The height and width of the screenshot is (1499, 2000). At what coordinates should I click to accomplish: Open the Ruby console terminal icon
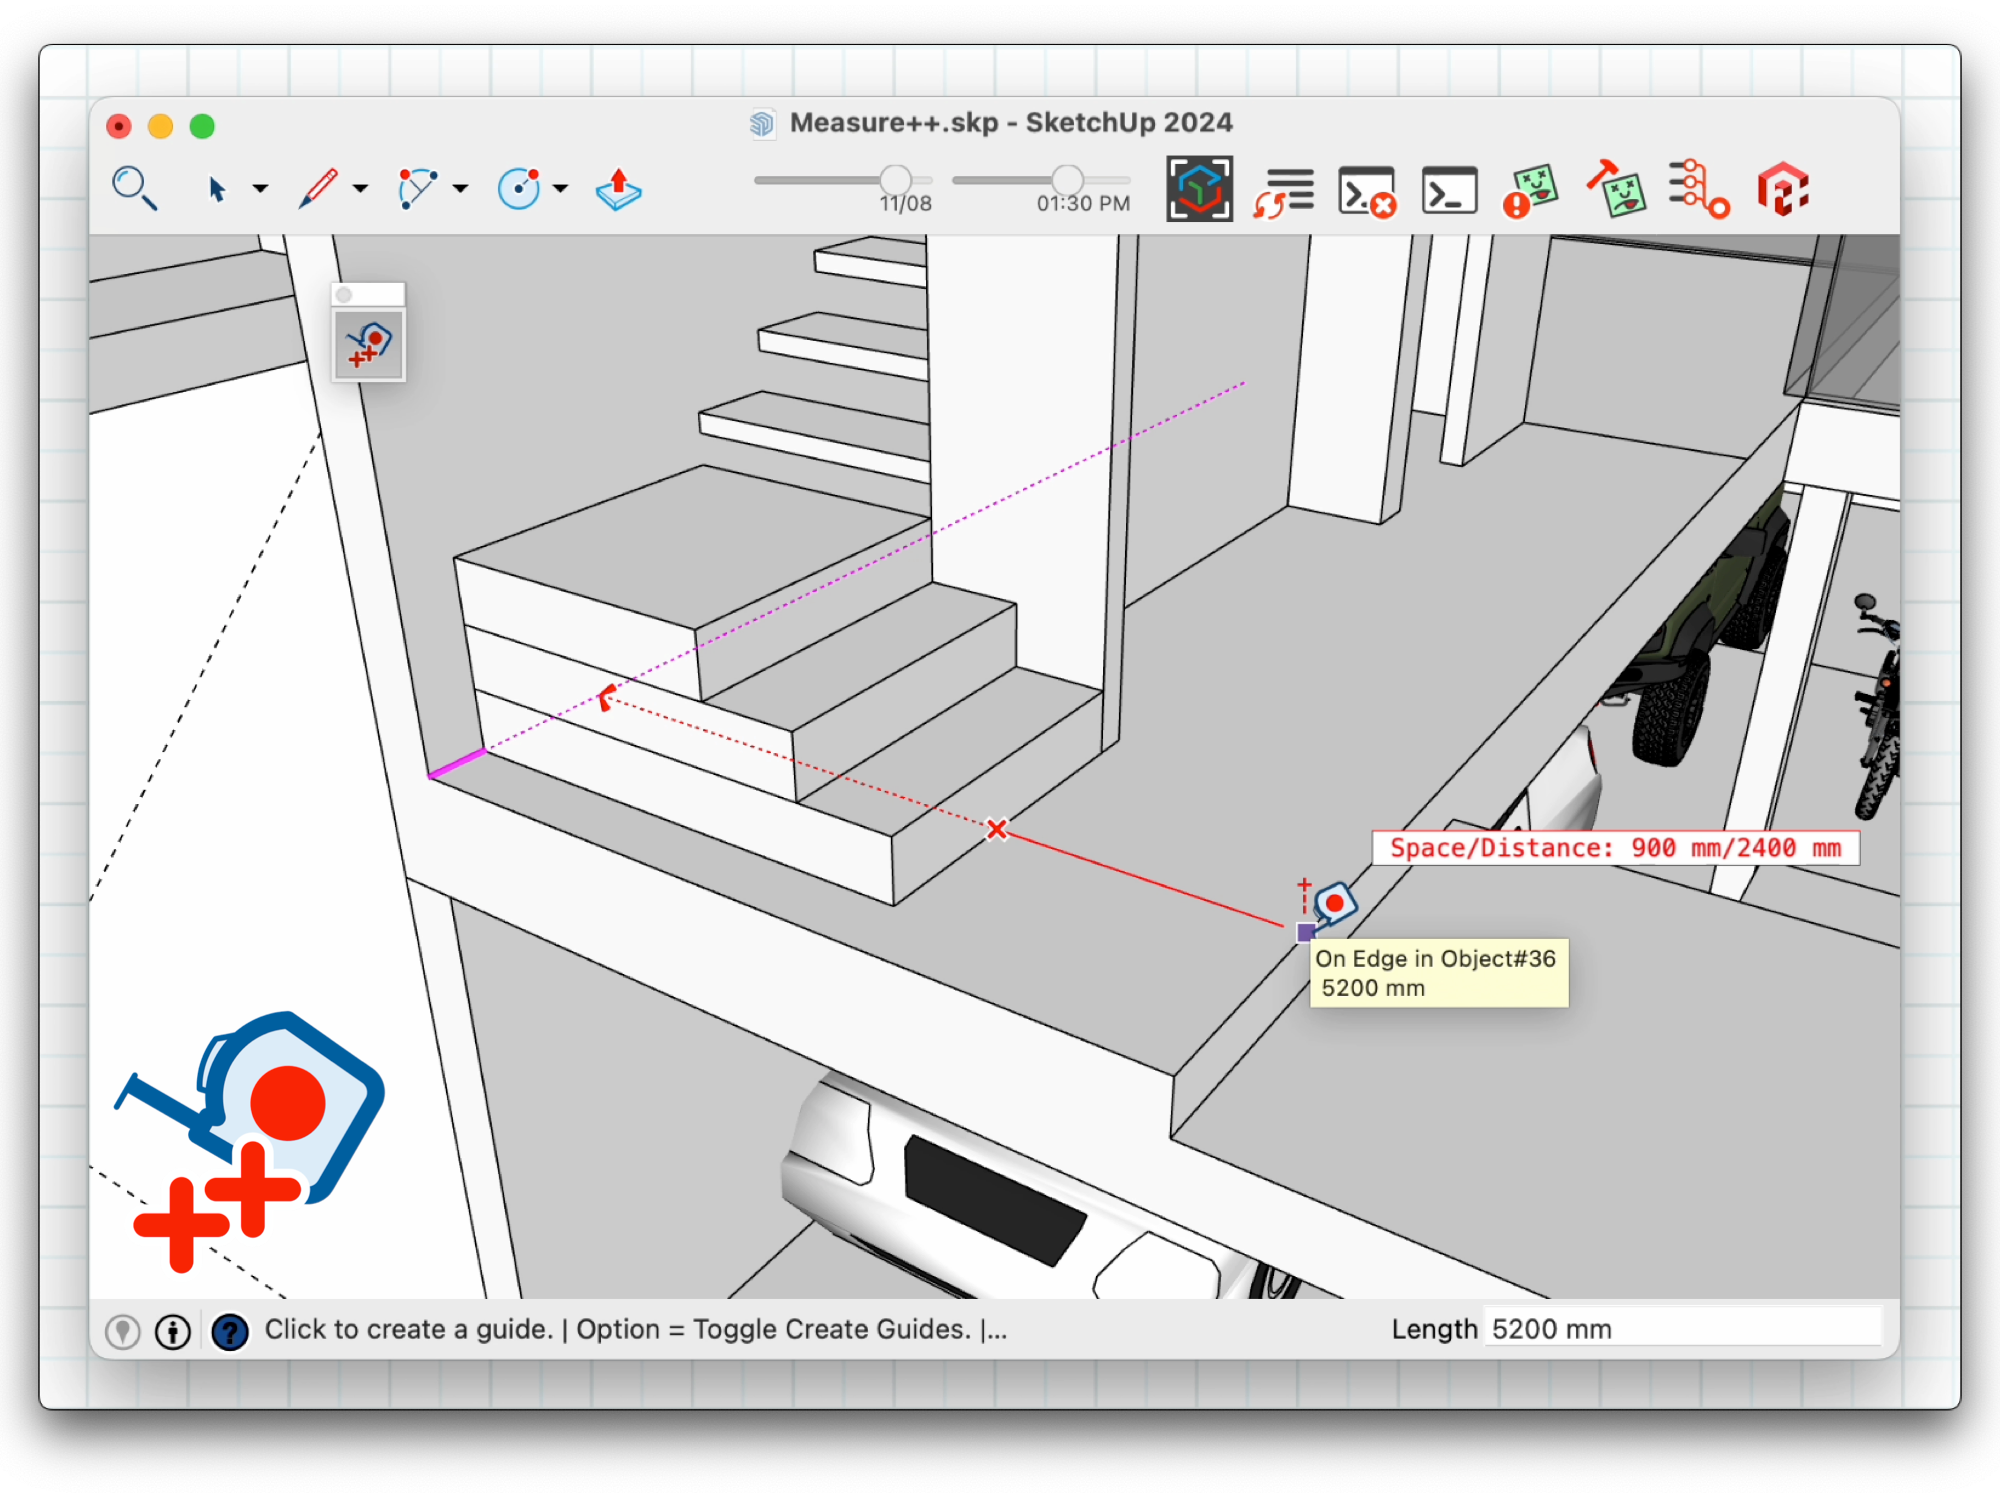pos(1449,190)
